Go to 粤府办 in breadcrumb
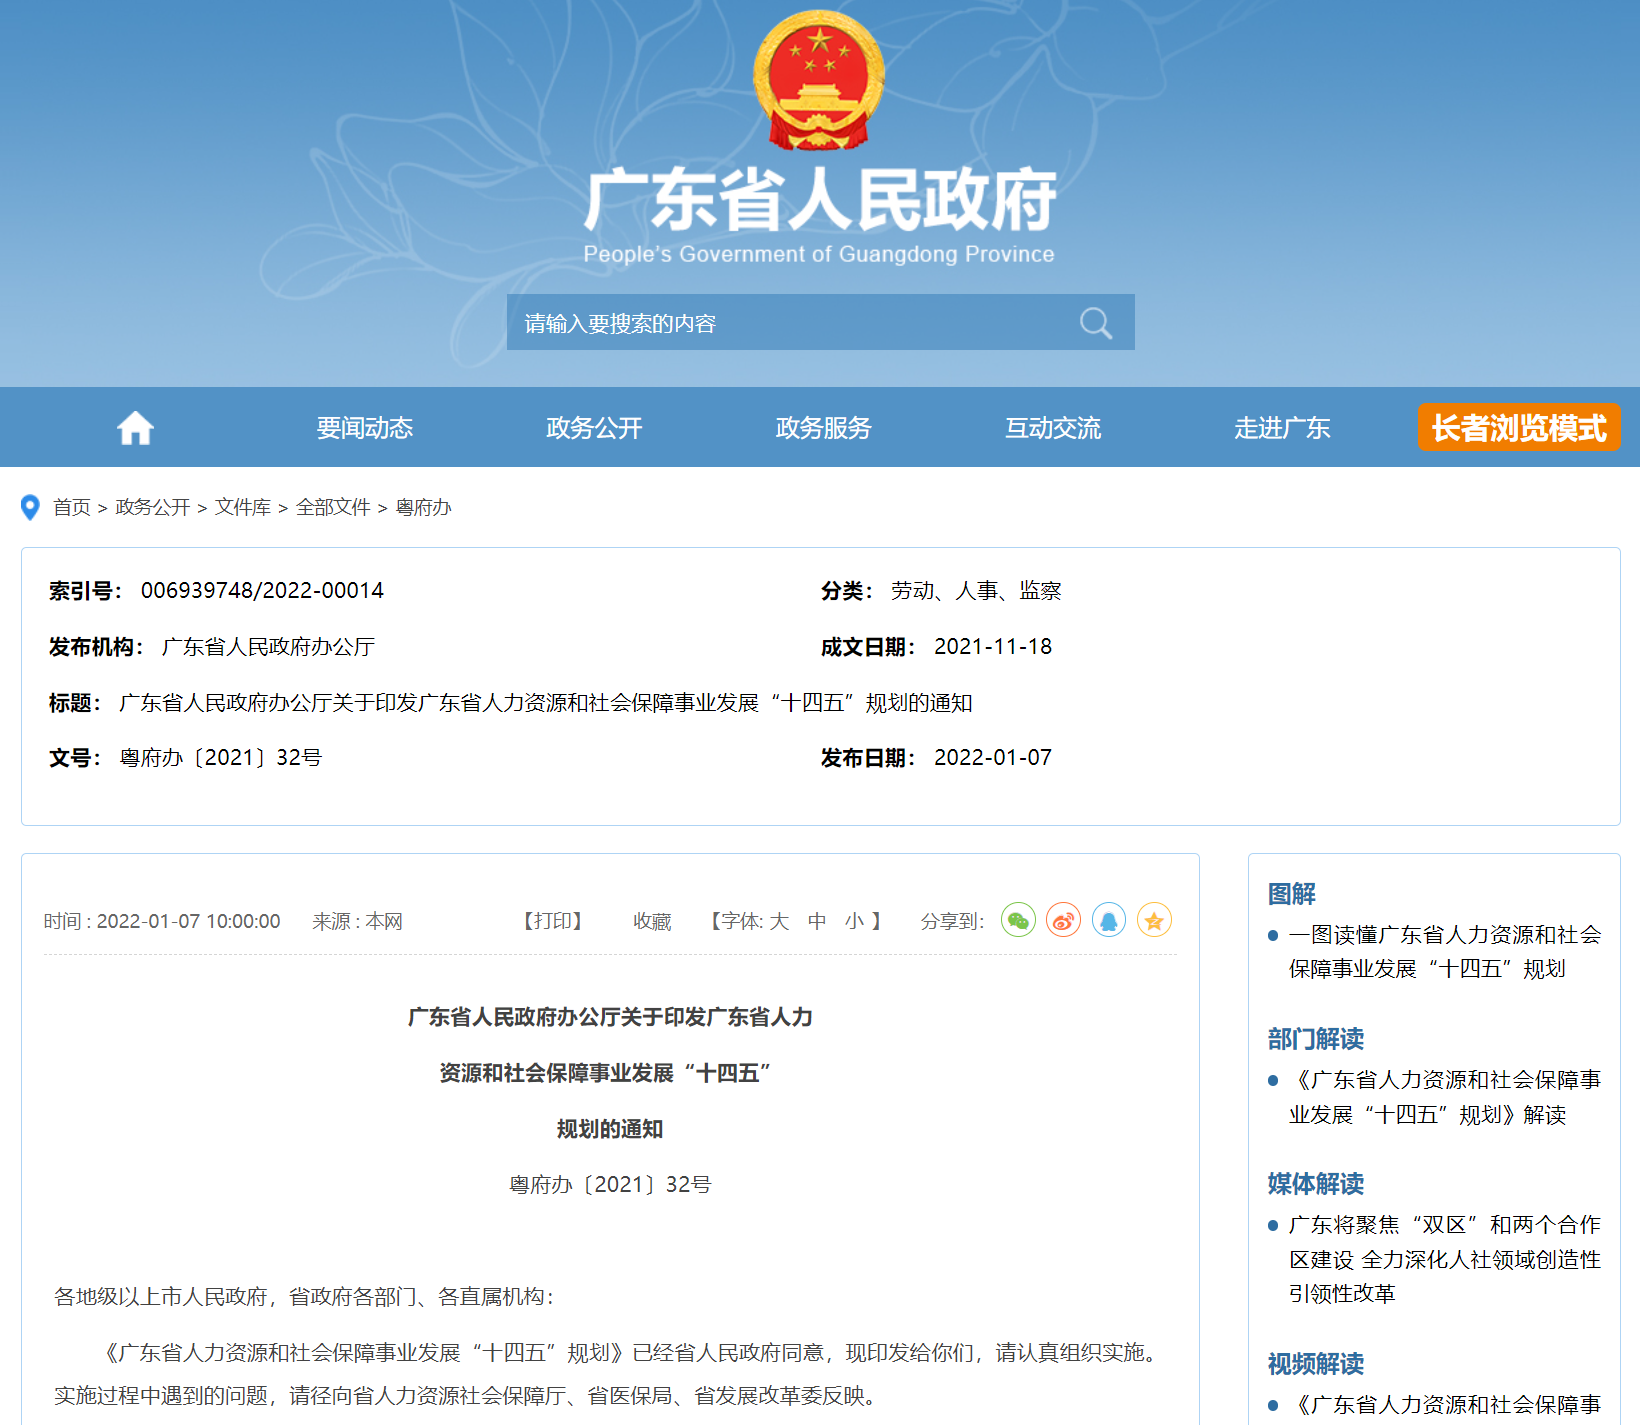This screenshot has width=1640, height=1425. pyautogui.click(x=424, y=507)
